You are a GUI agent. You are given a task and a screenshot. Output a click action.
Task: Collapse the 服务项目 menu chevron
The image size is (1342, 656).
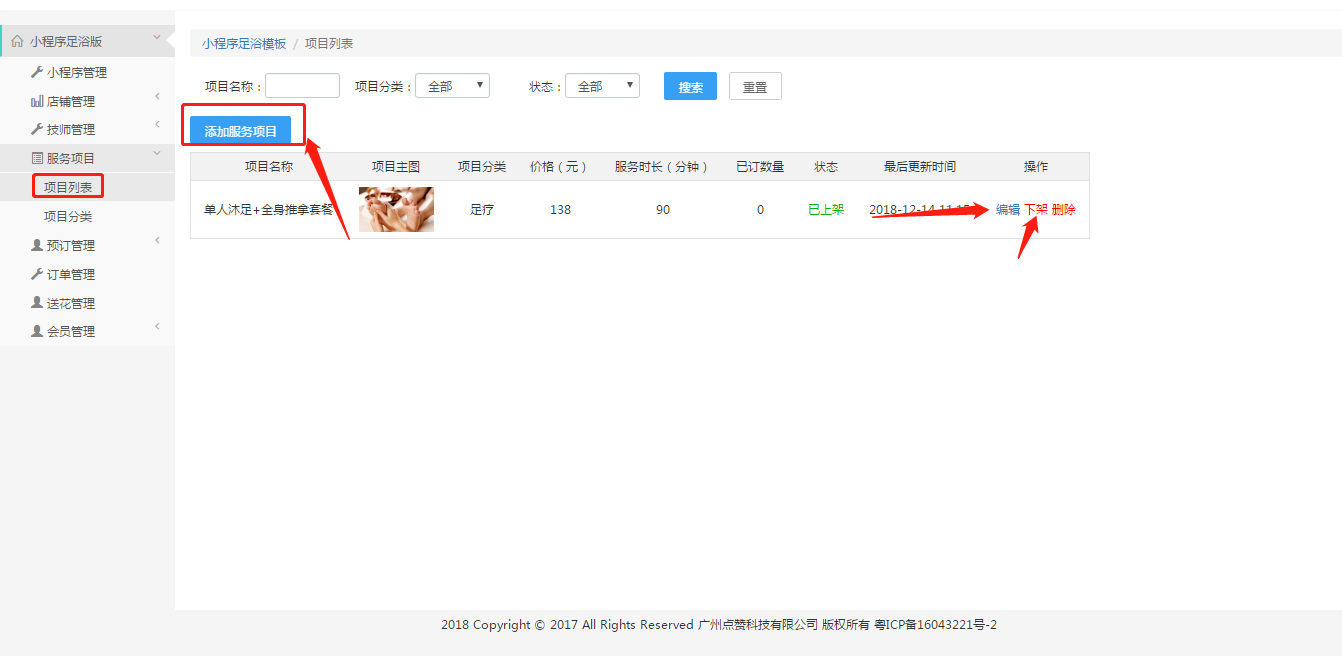click(x=157, y=154)
